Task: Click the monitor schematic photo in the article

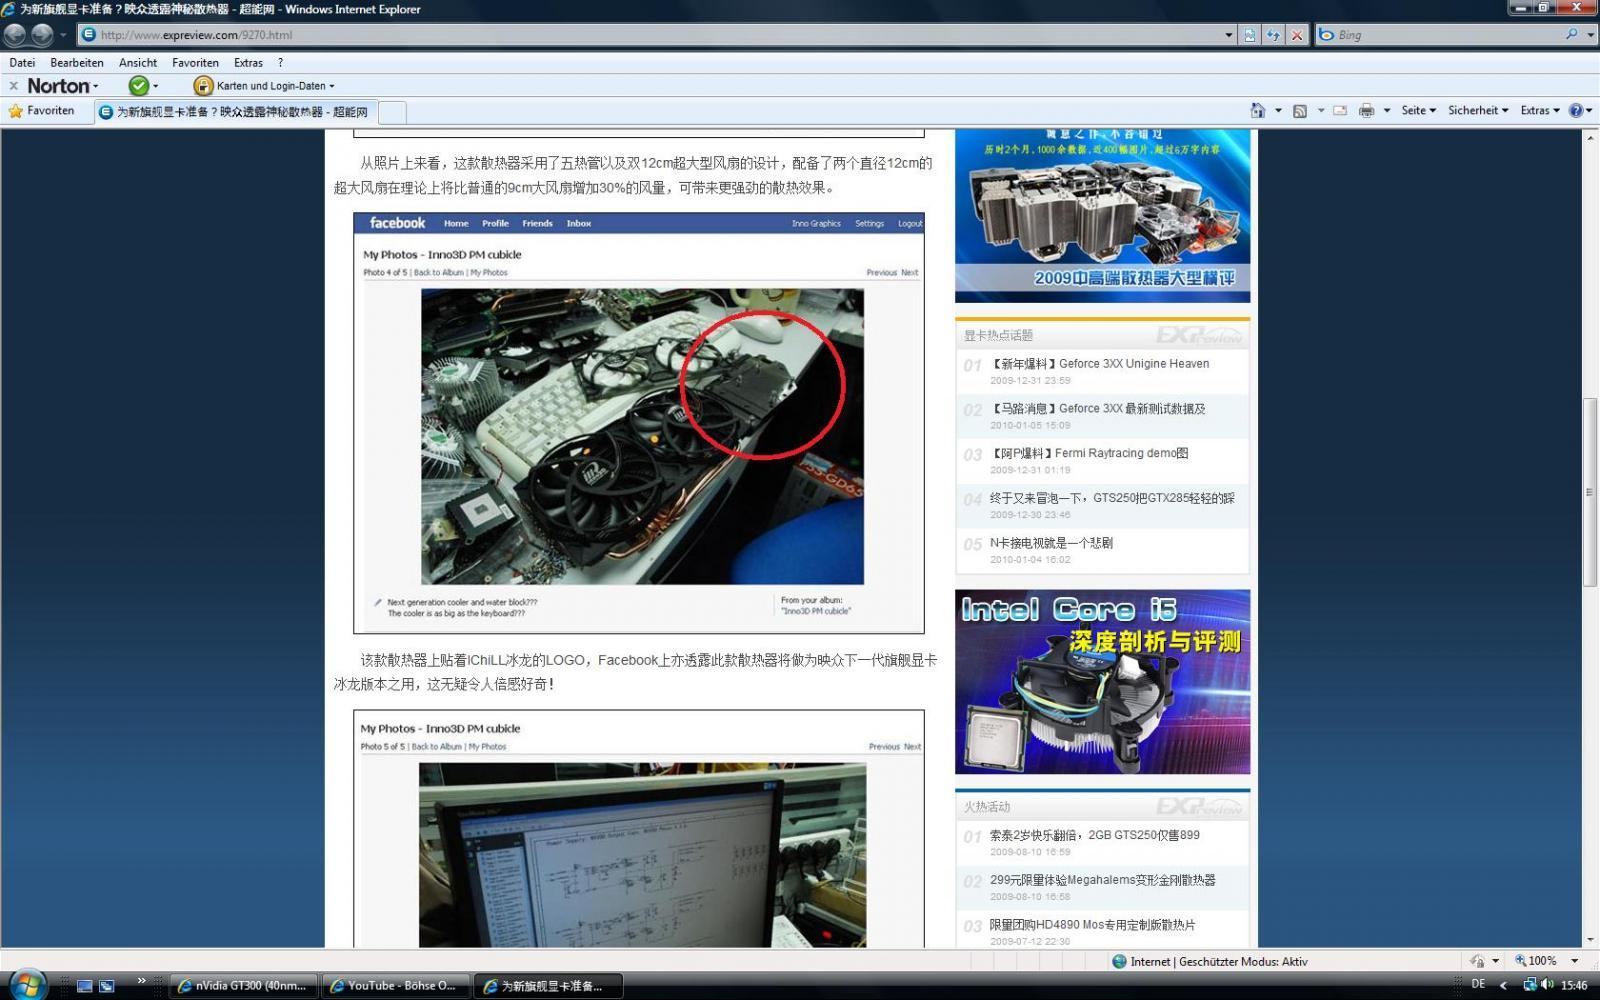Action: 642,855
